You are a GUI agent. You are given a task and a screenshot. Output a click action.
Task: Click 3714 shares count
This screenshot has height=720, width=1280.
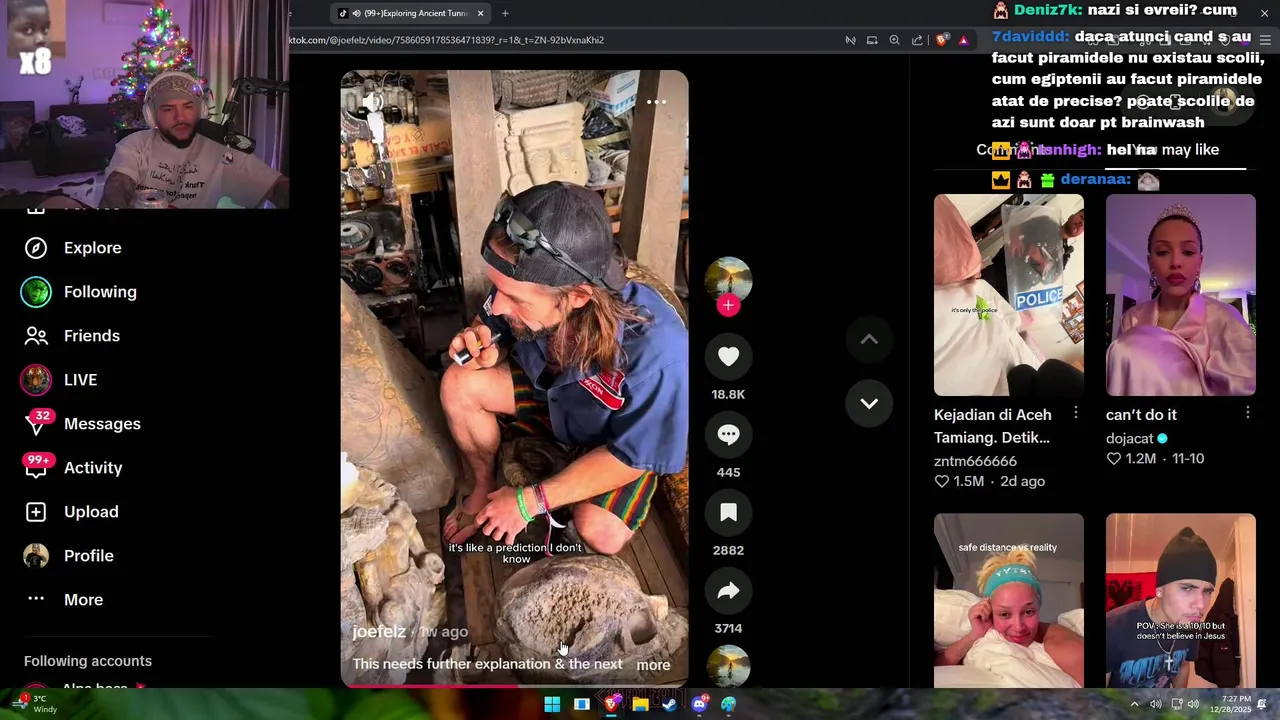(728, 628)
